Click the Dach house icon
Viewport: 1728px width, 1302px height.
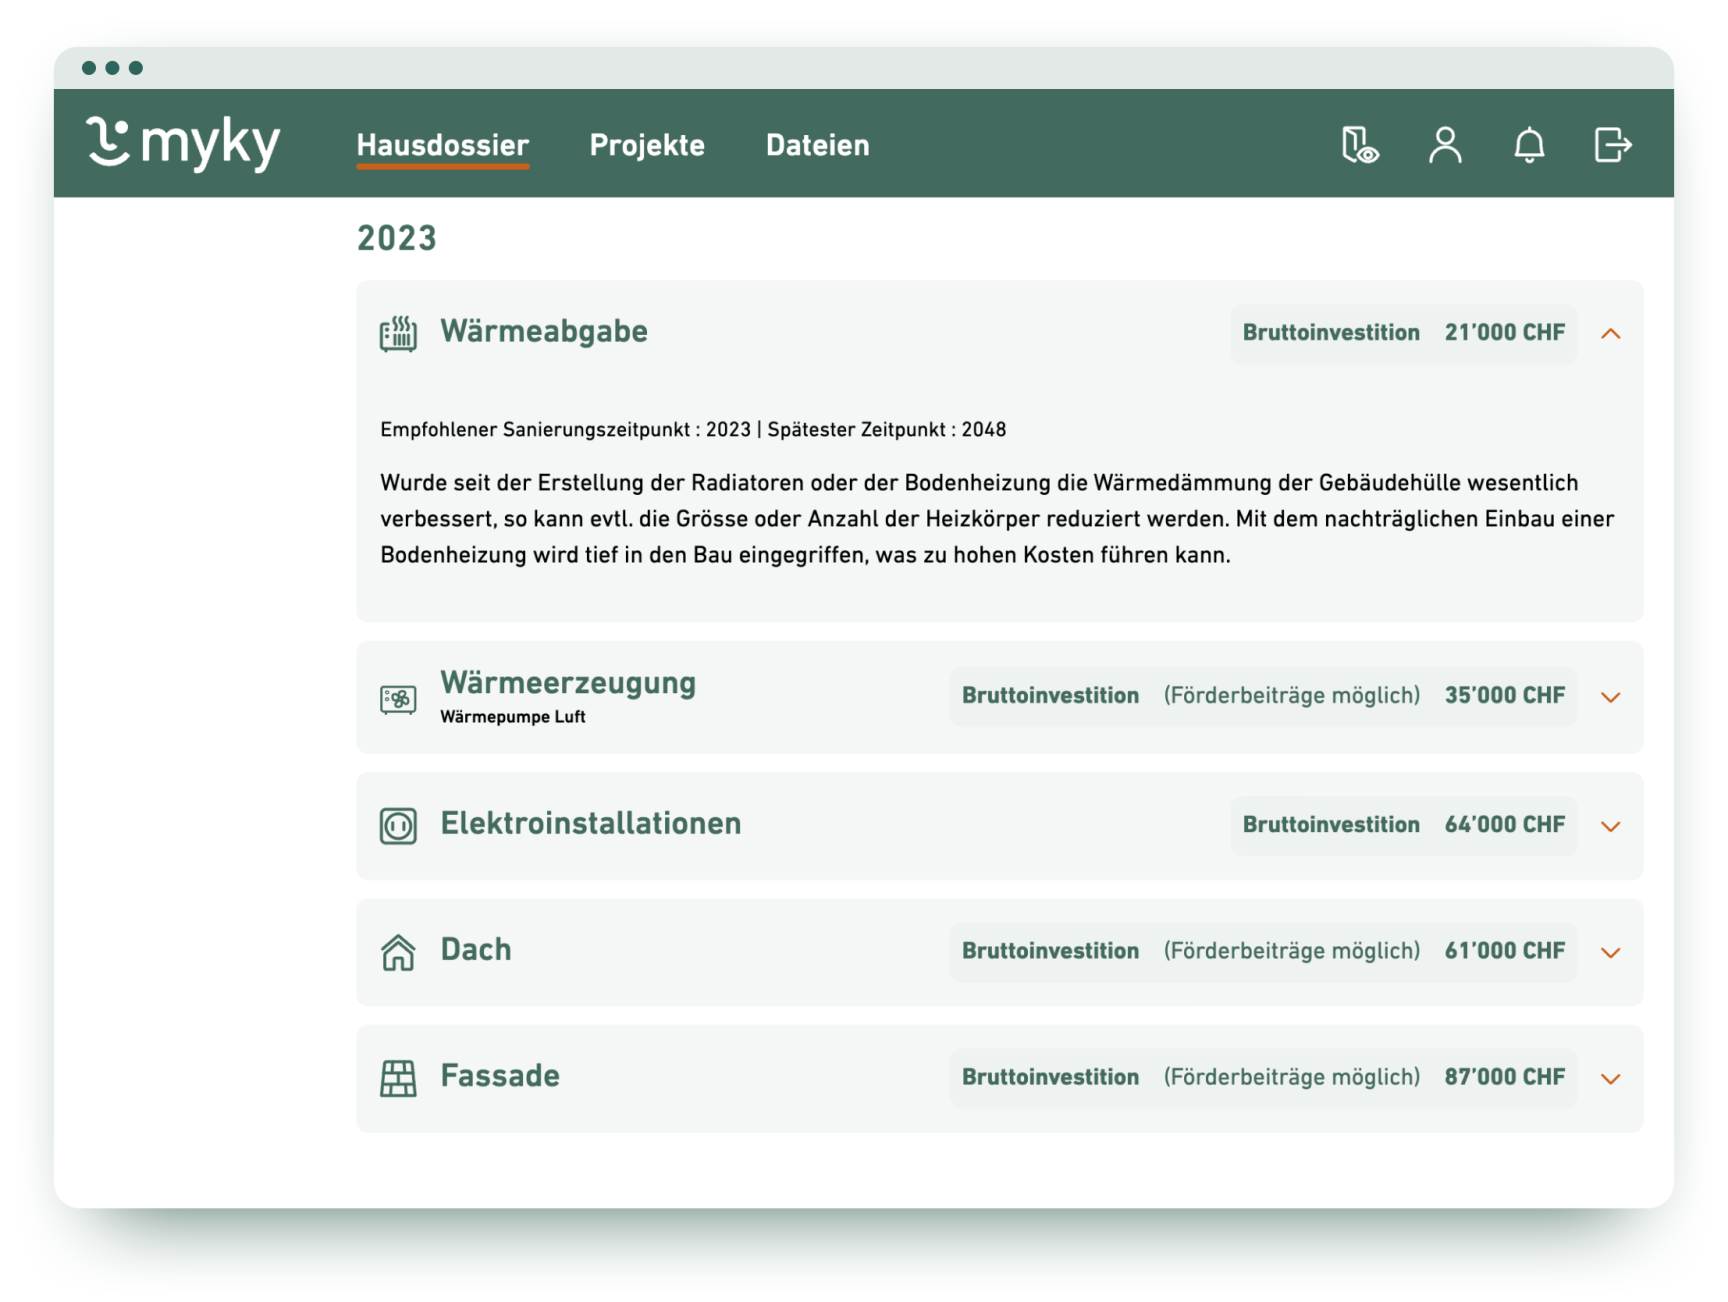tap(399, 952)
